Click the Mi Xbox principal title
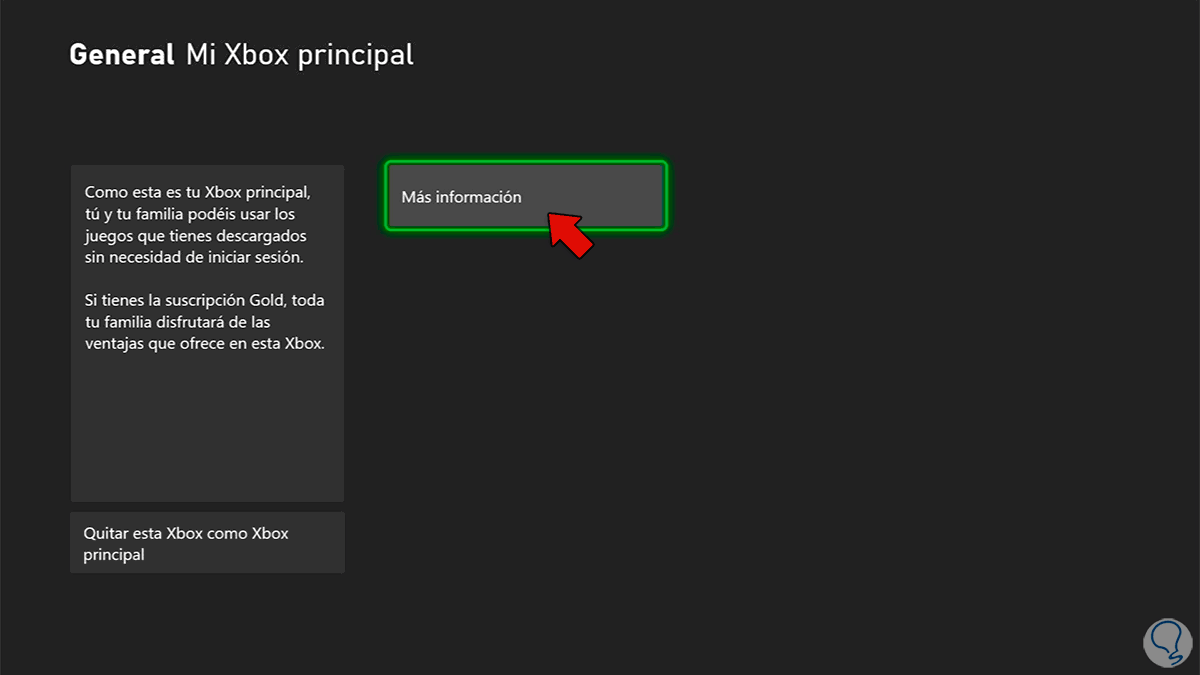 click(300, 54)
